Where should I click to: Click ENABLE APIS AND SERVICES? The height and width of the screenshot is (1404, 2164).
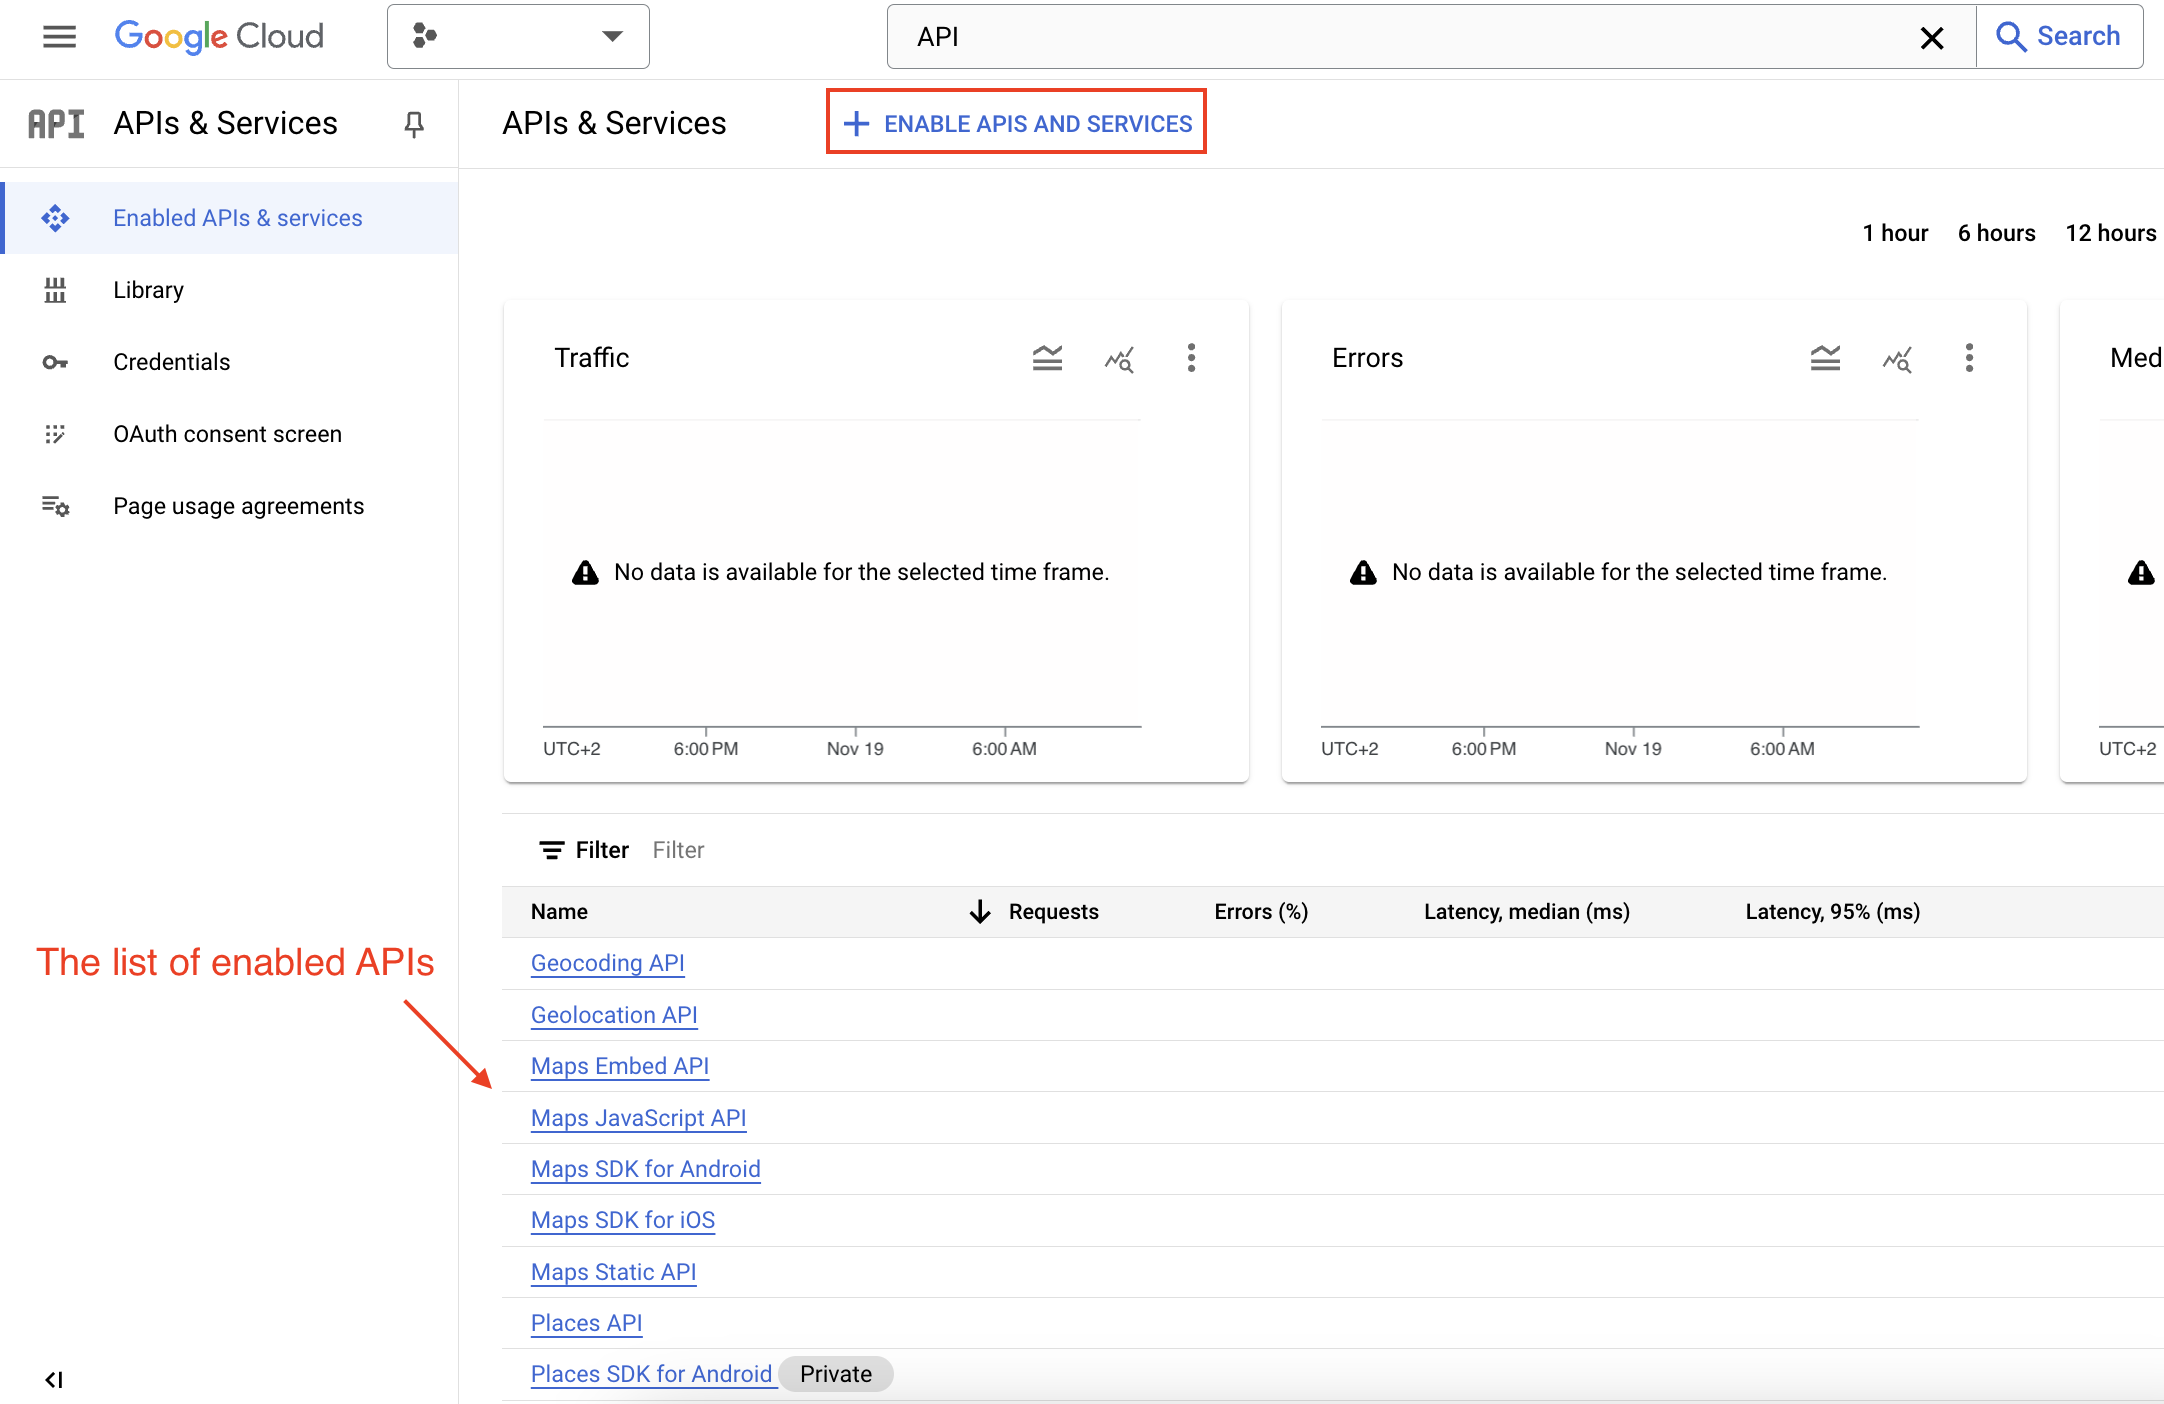tap(1015, 122)
